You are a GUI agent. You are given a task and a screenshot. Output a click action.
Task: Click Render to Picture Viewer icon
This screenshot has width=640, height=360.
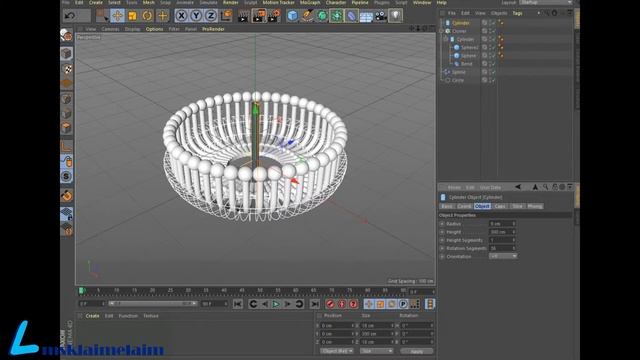[x=259, y=16]
